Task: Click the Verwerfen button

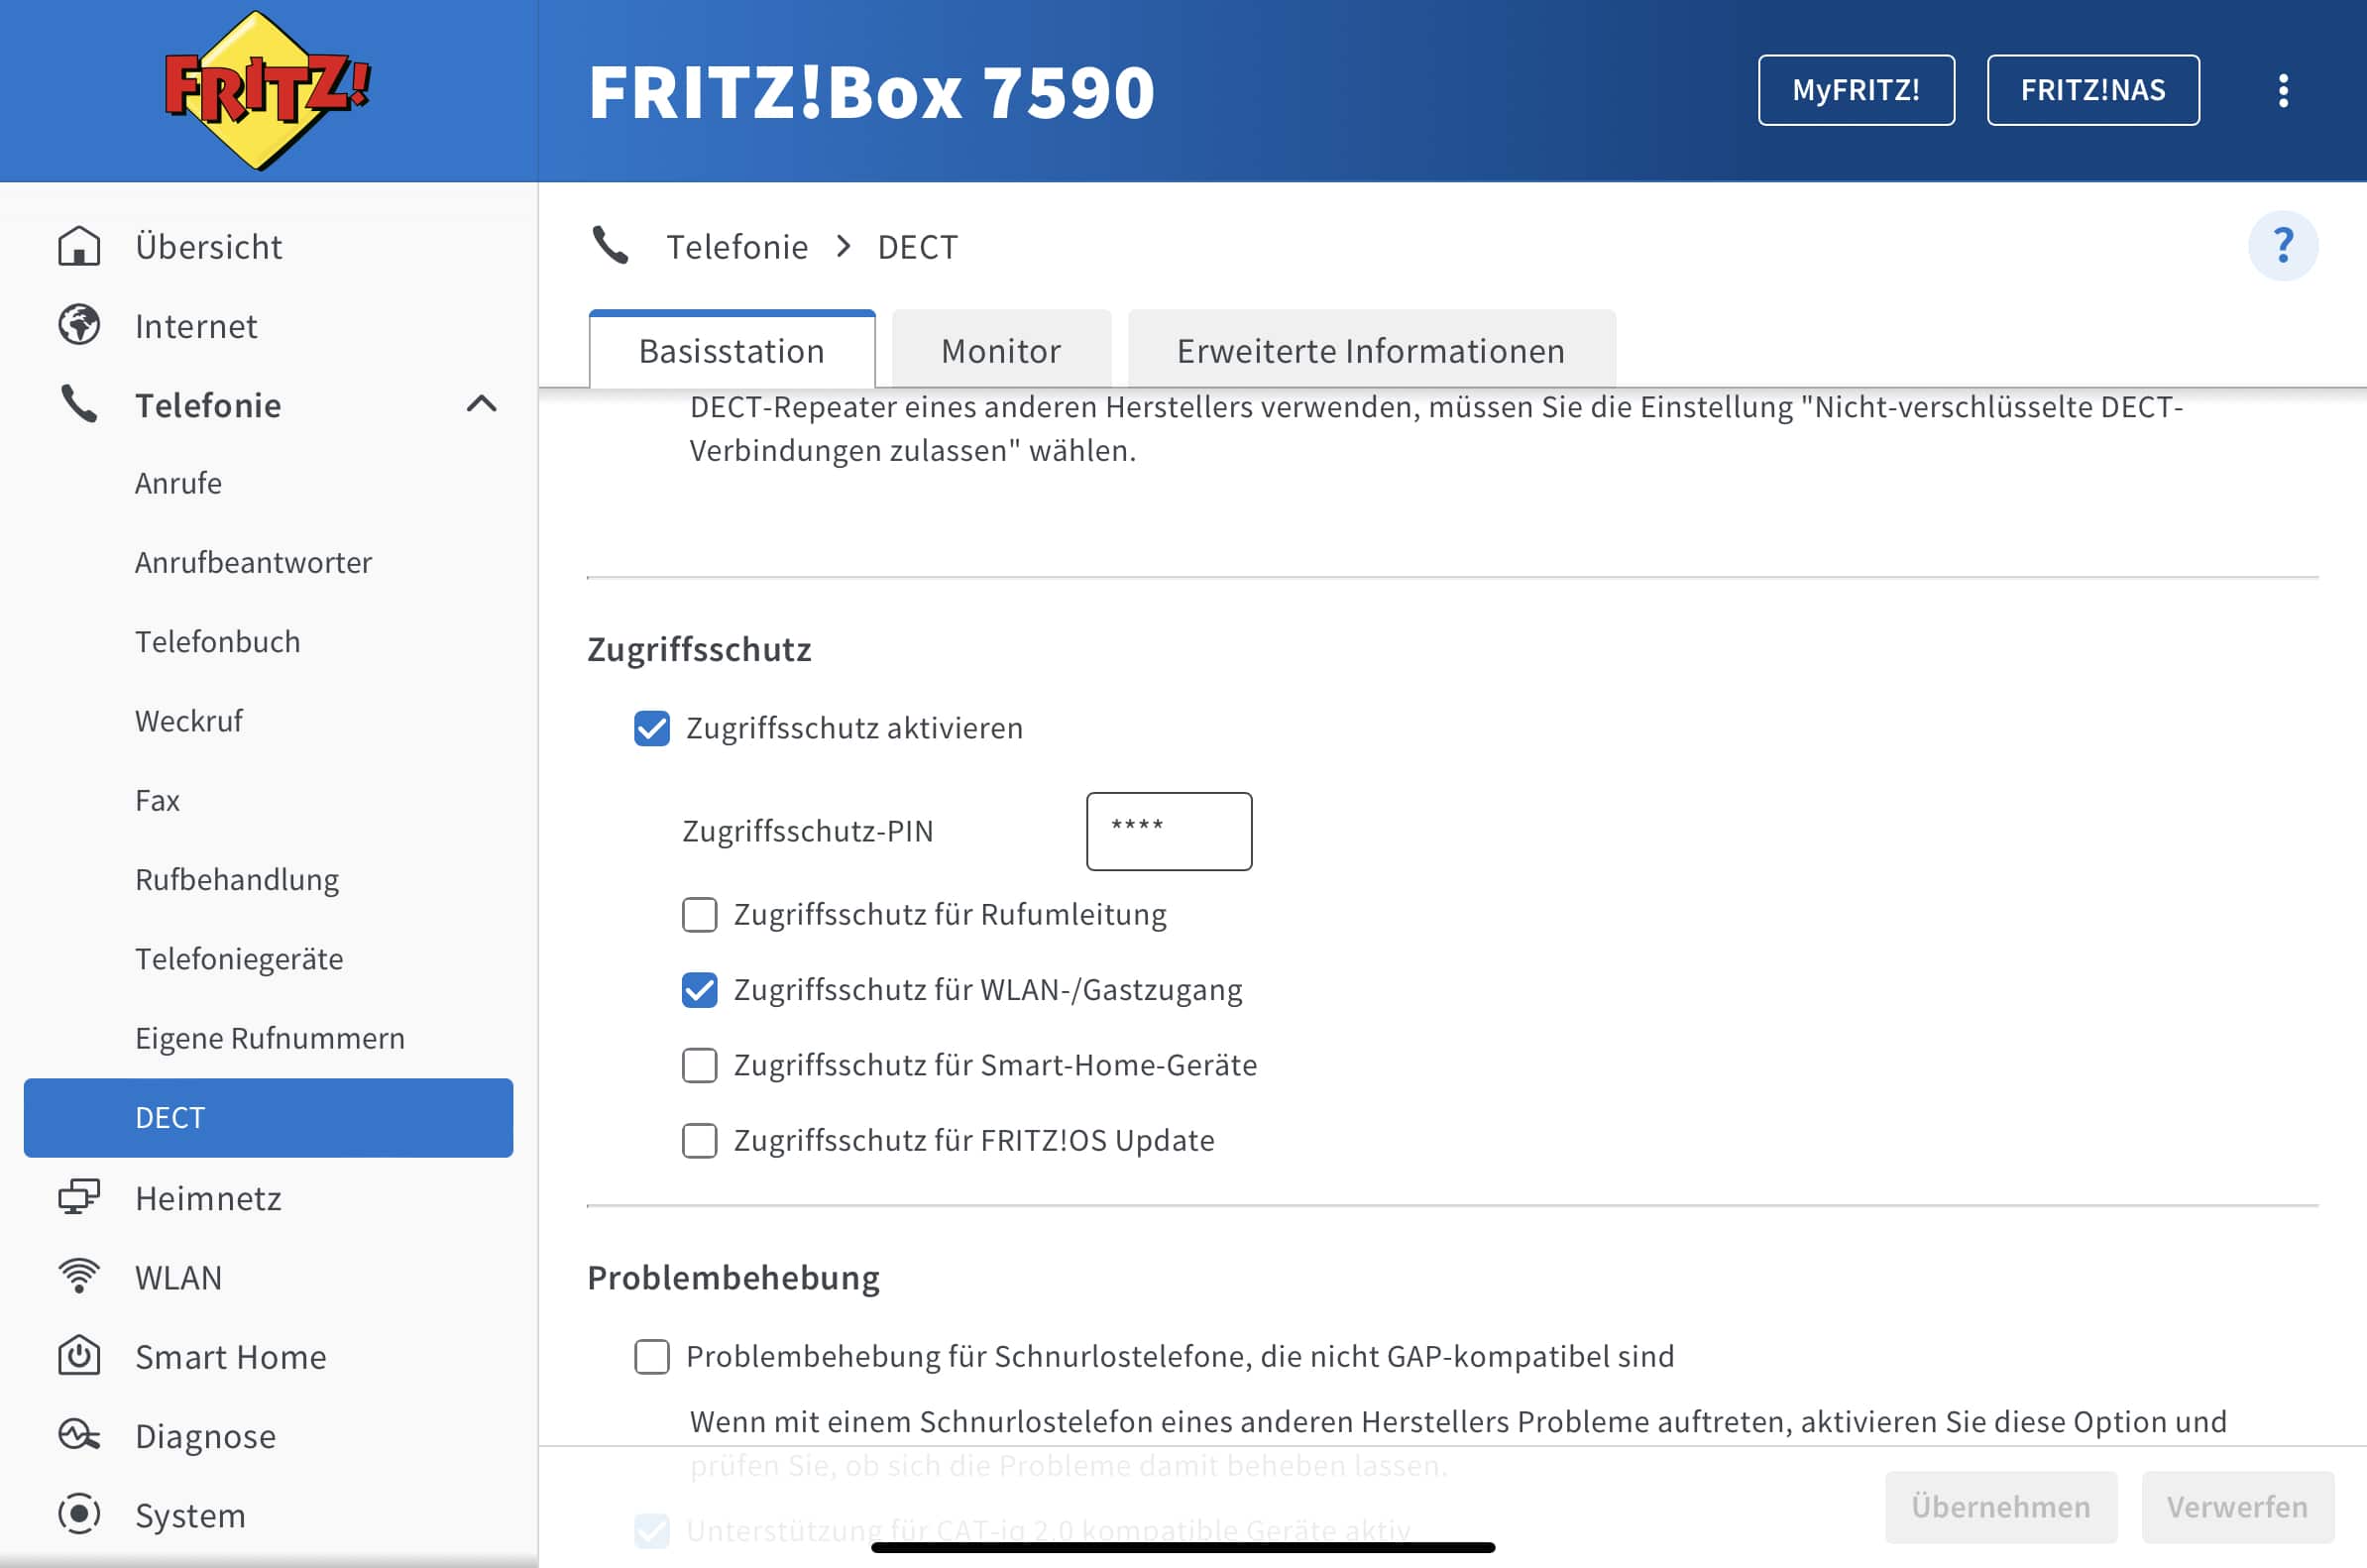Action: tap(2238, 1507)
